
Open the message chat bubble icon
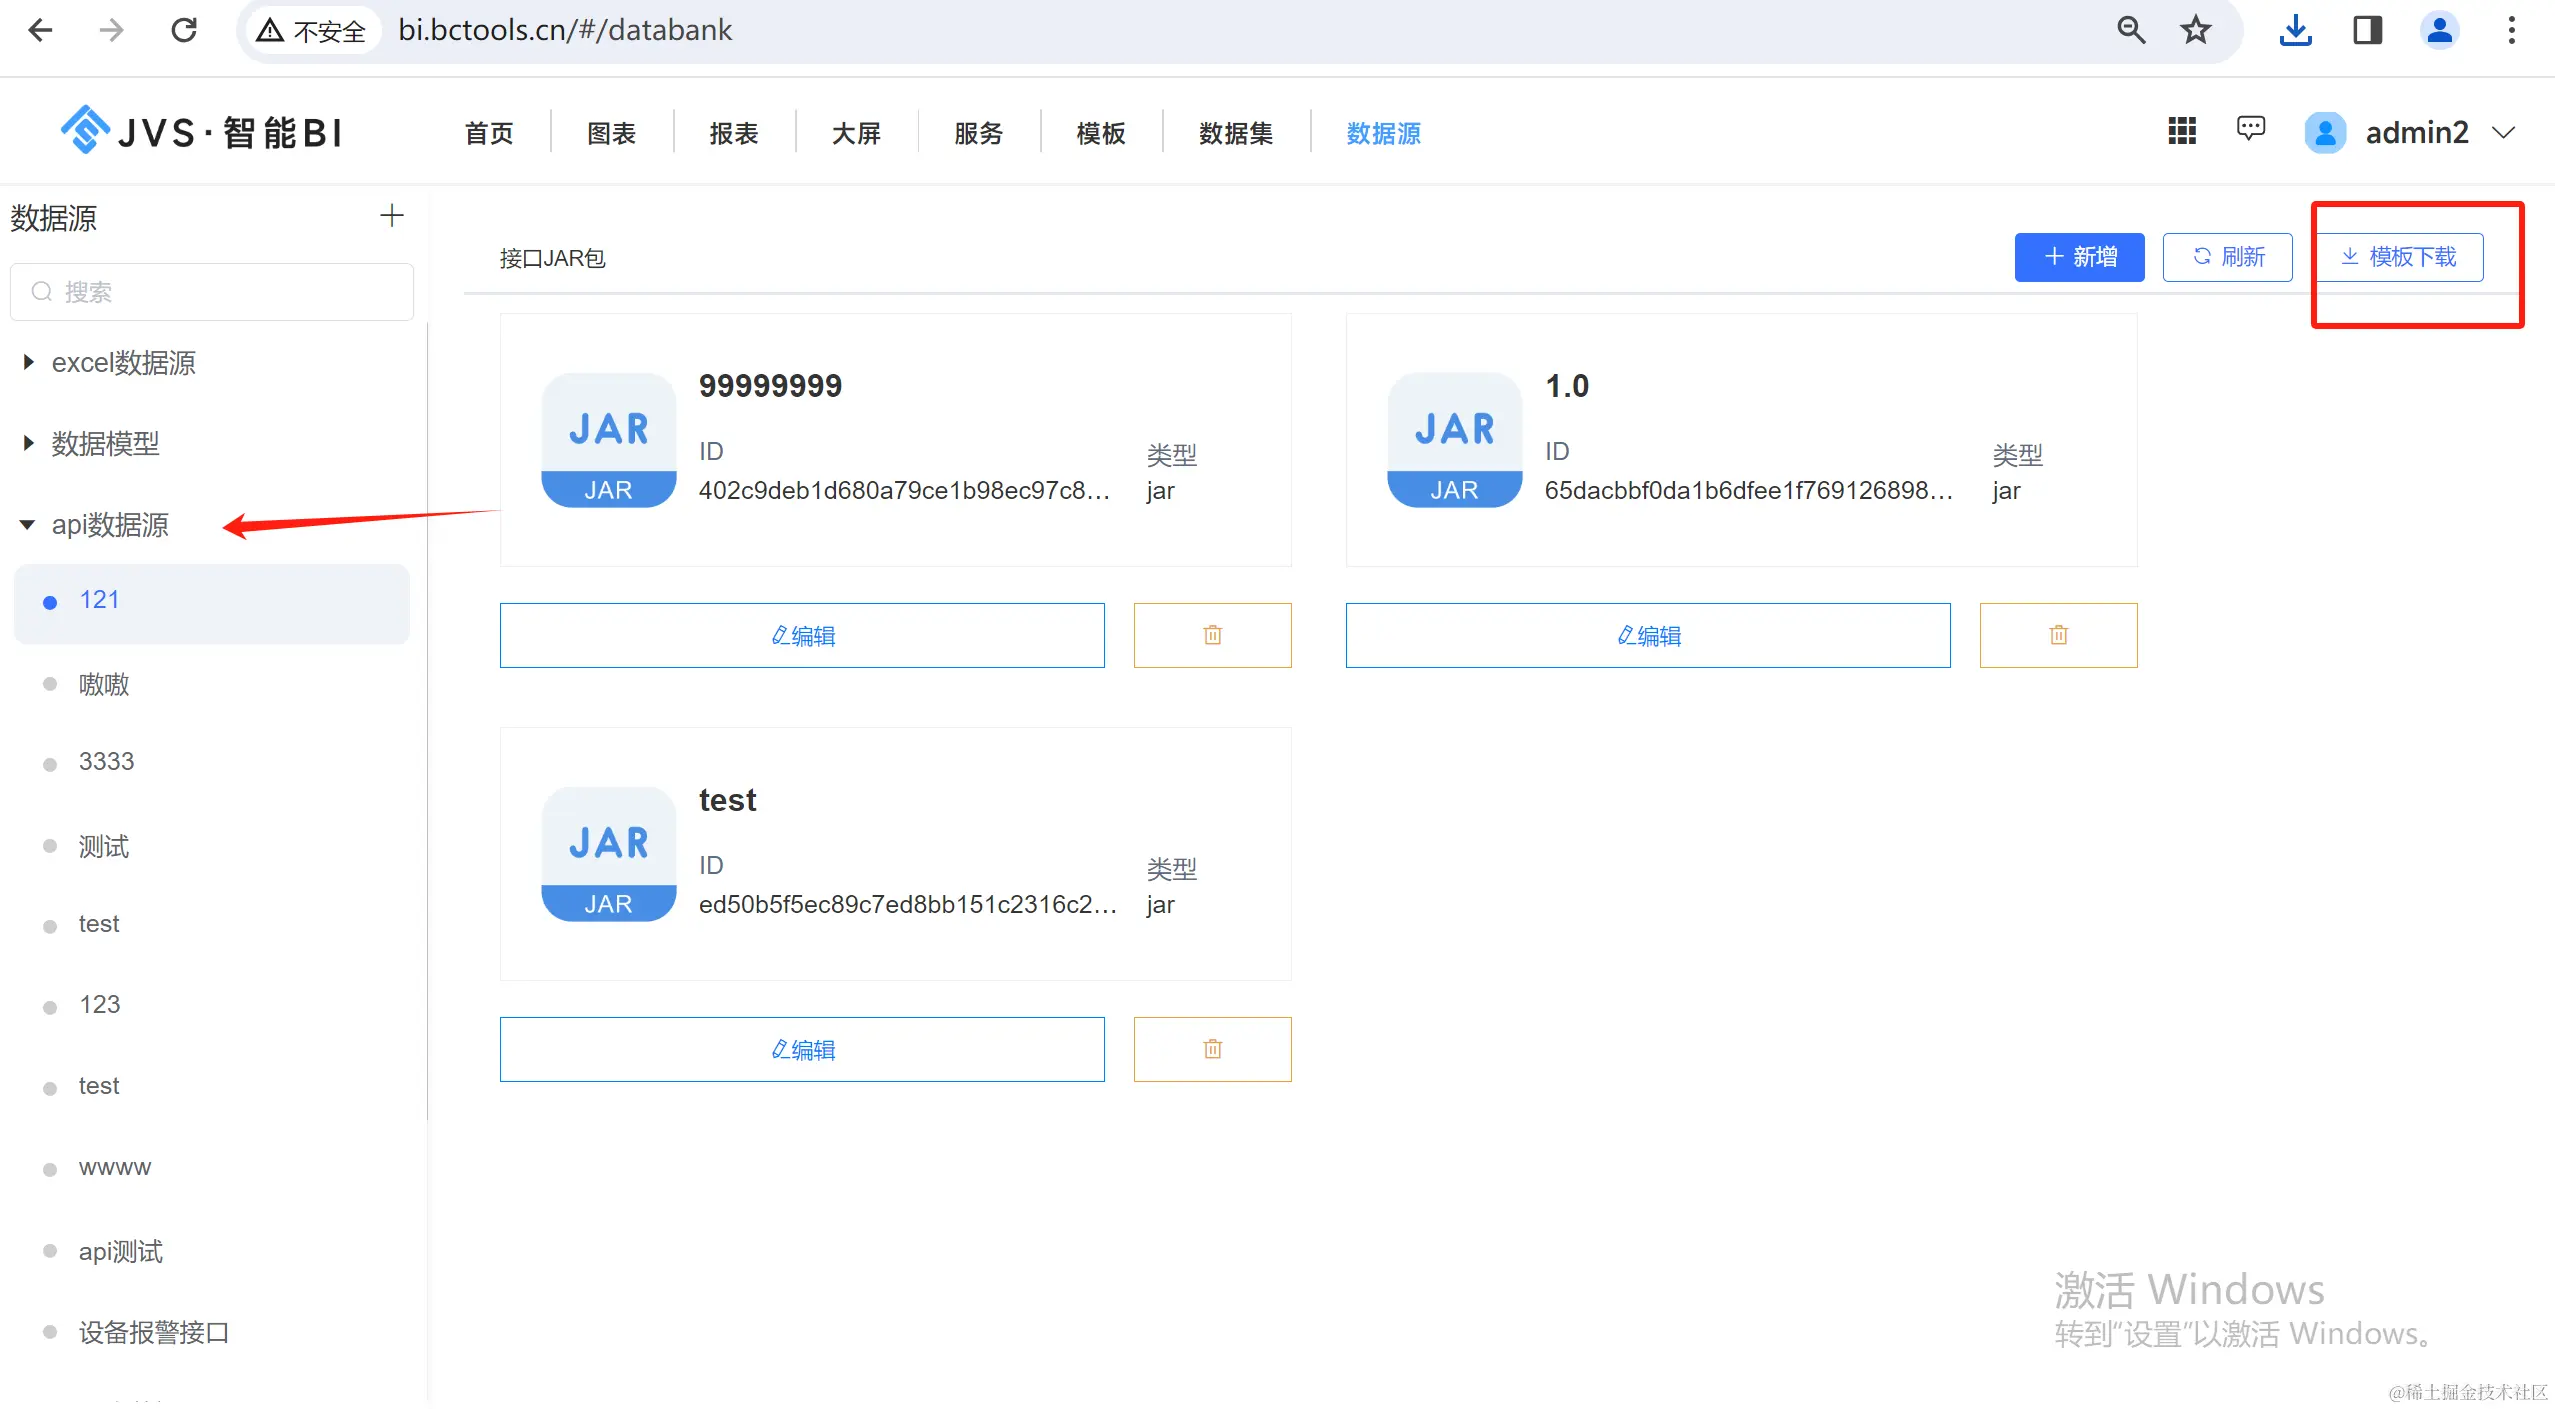point(2250,129)
